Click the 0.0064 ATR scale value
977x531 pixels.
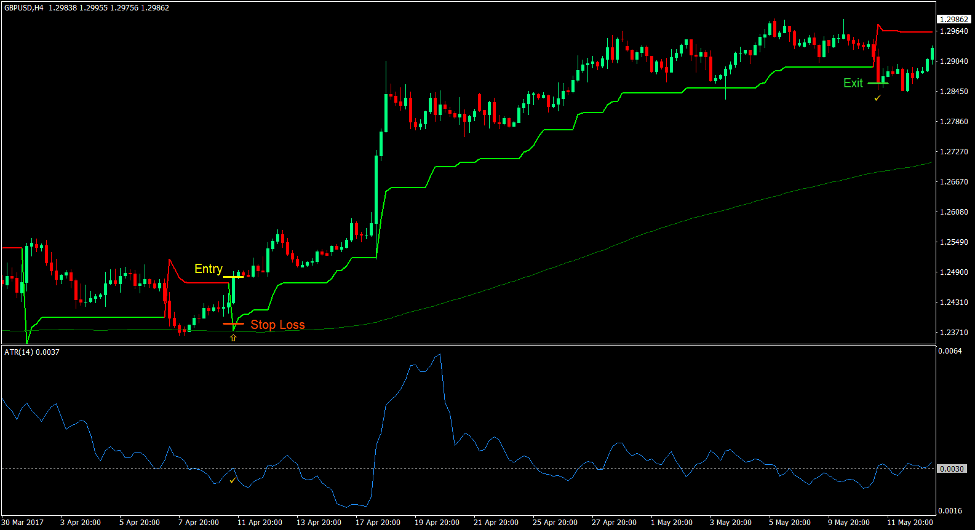tap(950, 351)
